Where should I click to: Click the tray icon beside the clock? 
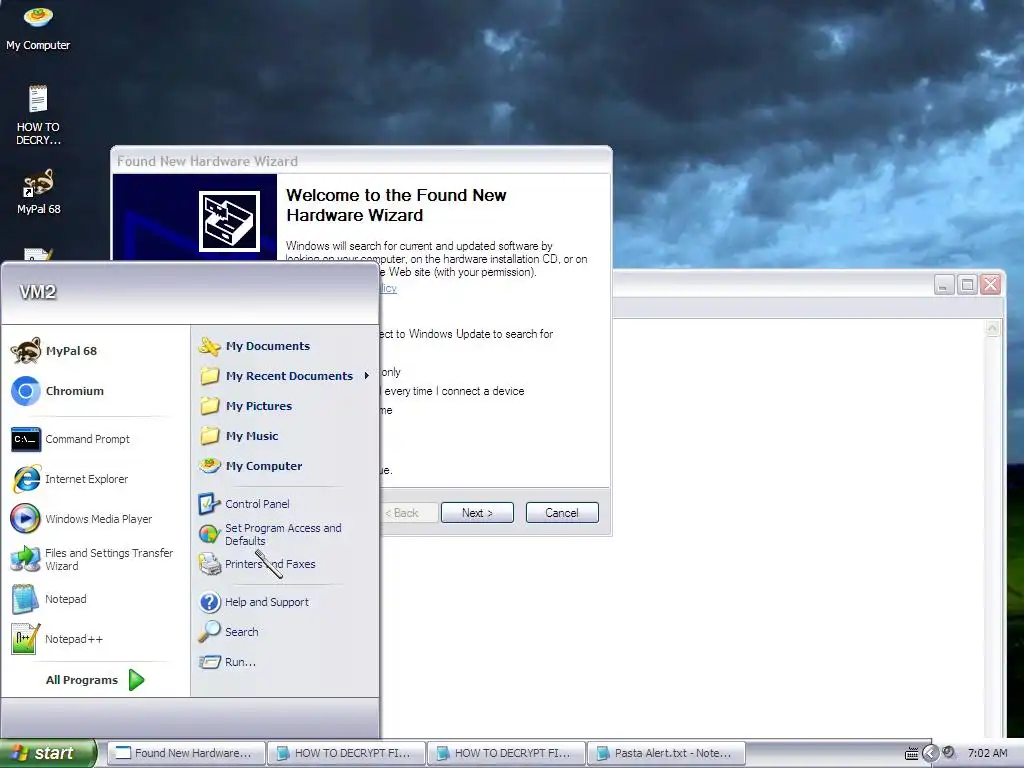click(x=949, y=752)
